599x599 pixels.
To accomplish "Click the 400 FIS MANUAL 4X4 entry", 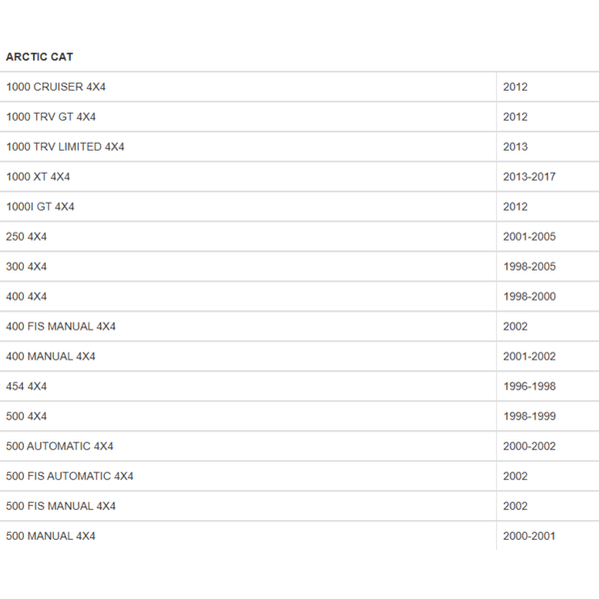I will [60, 326].
